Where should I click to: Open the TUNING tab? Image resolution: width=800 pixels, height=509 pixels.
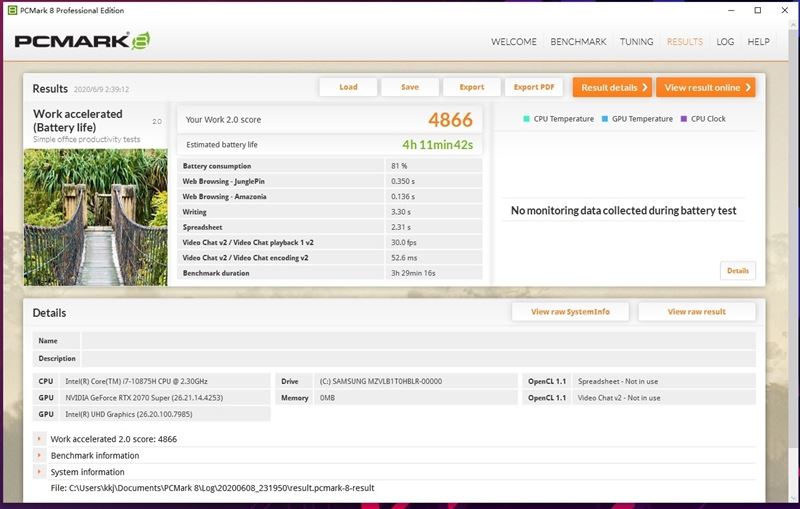pyautogui.click(x=636, y=42)
